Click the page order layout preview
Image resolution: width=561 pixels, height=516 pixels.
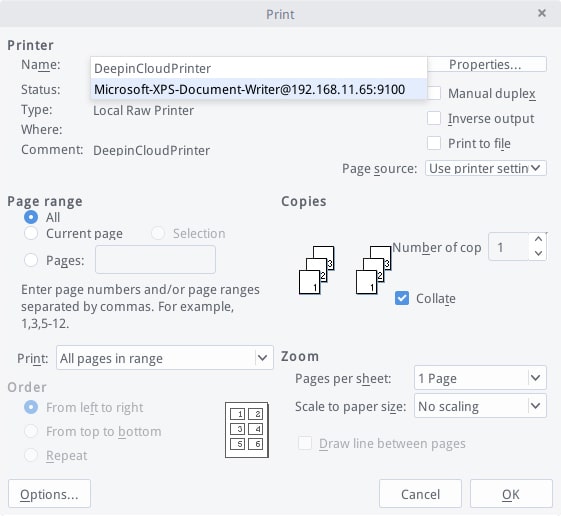click(247, 430)
